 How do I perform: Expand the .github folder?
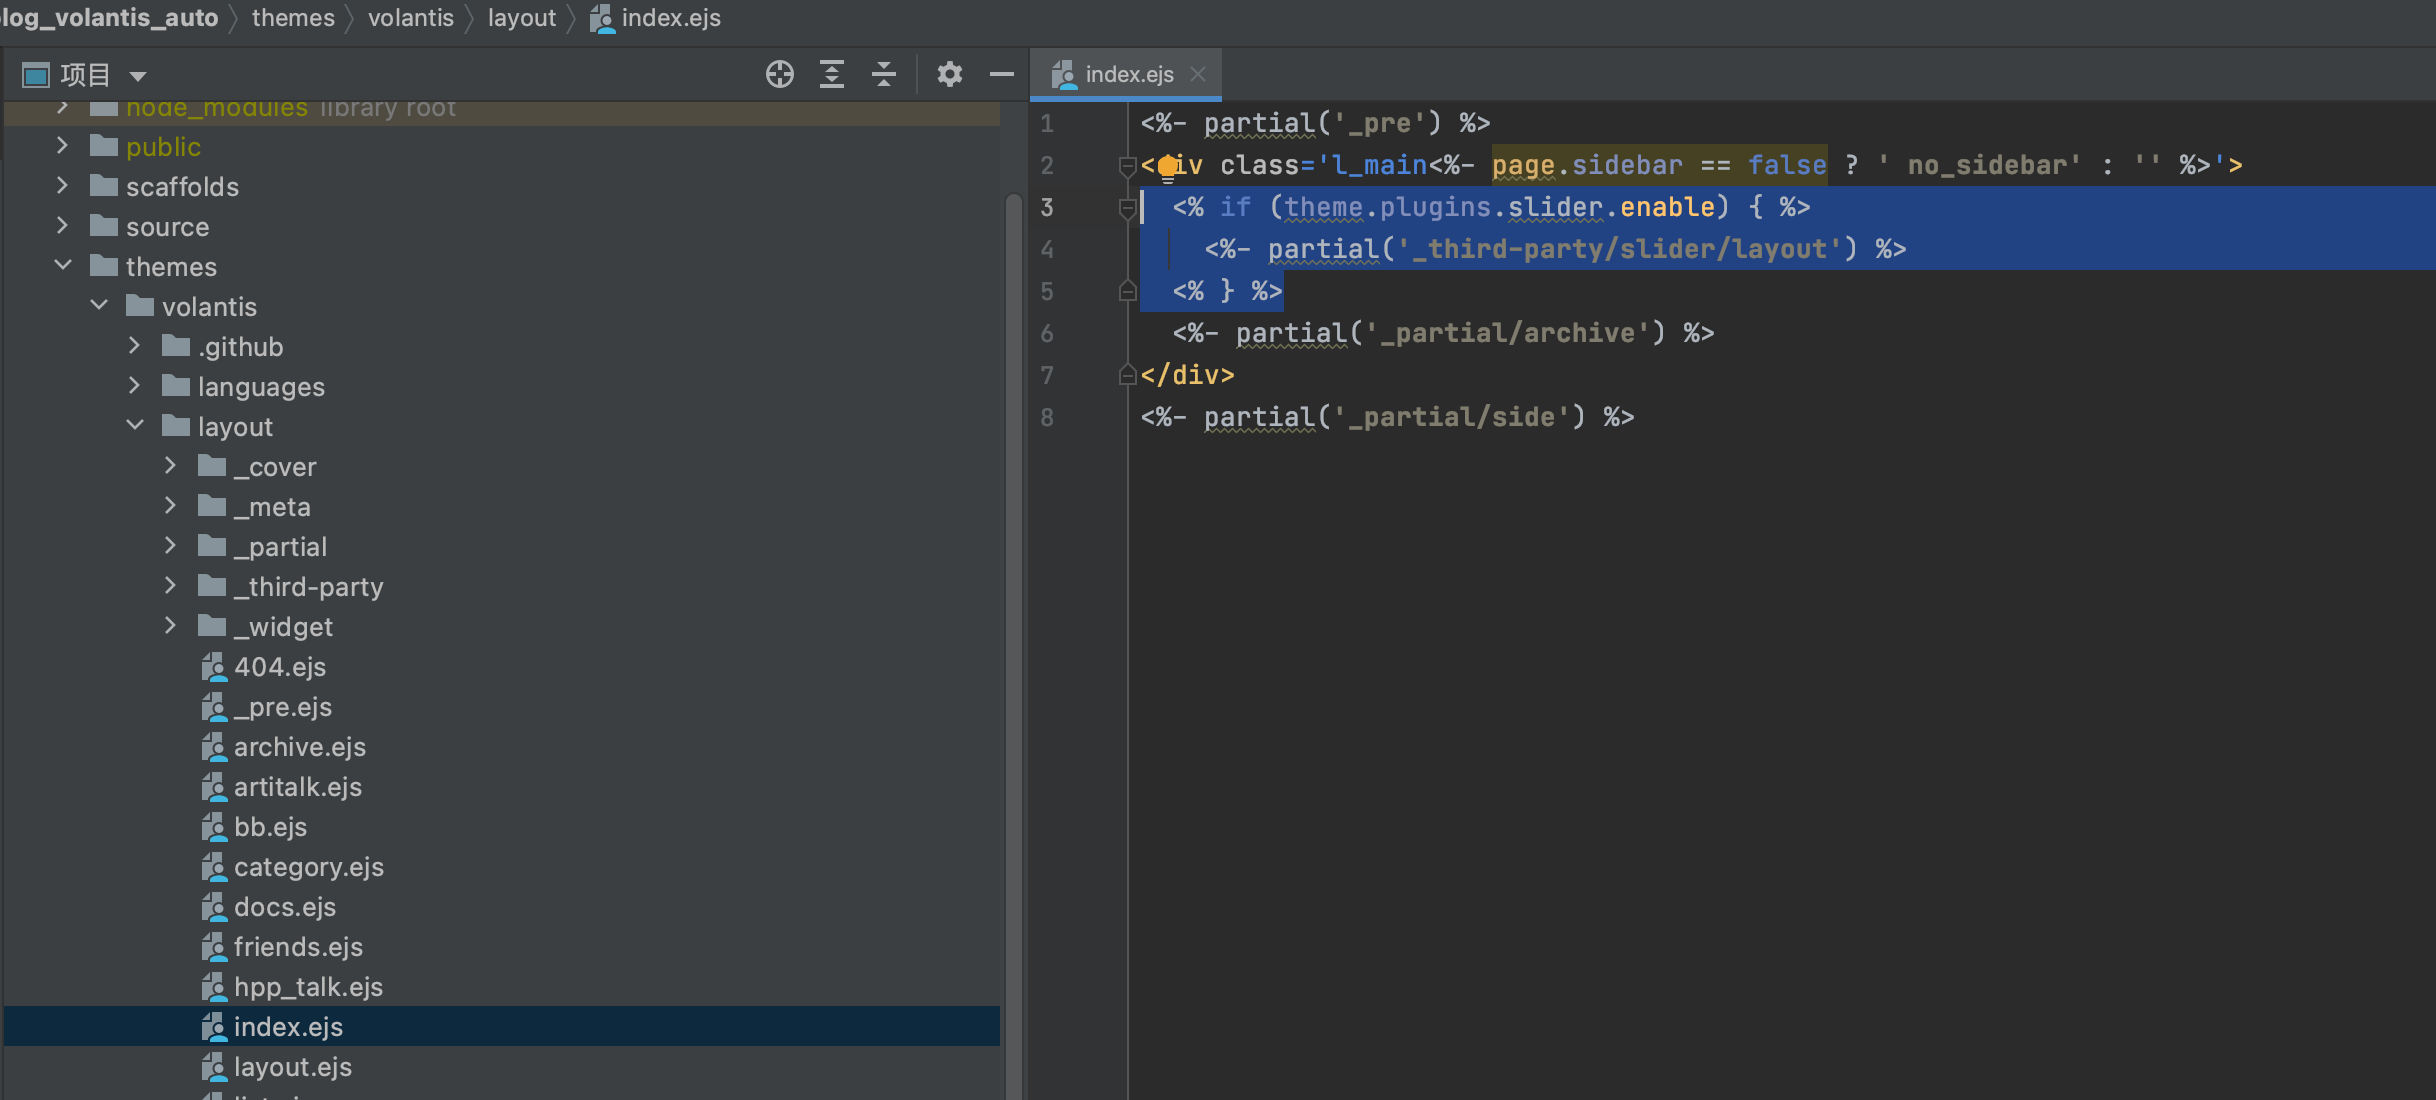coord(134,345)
